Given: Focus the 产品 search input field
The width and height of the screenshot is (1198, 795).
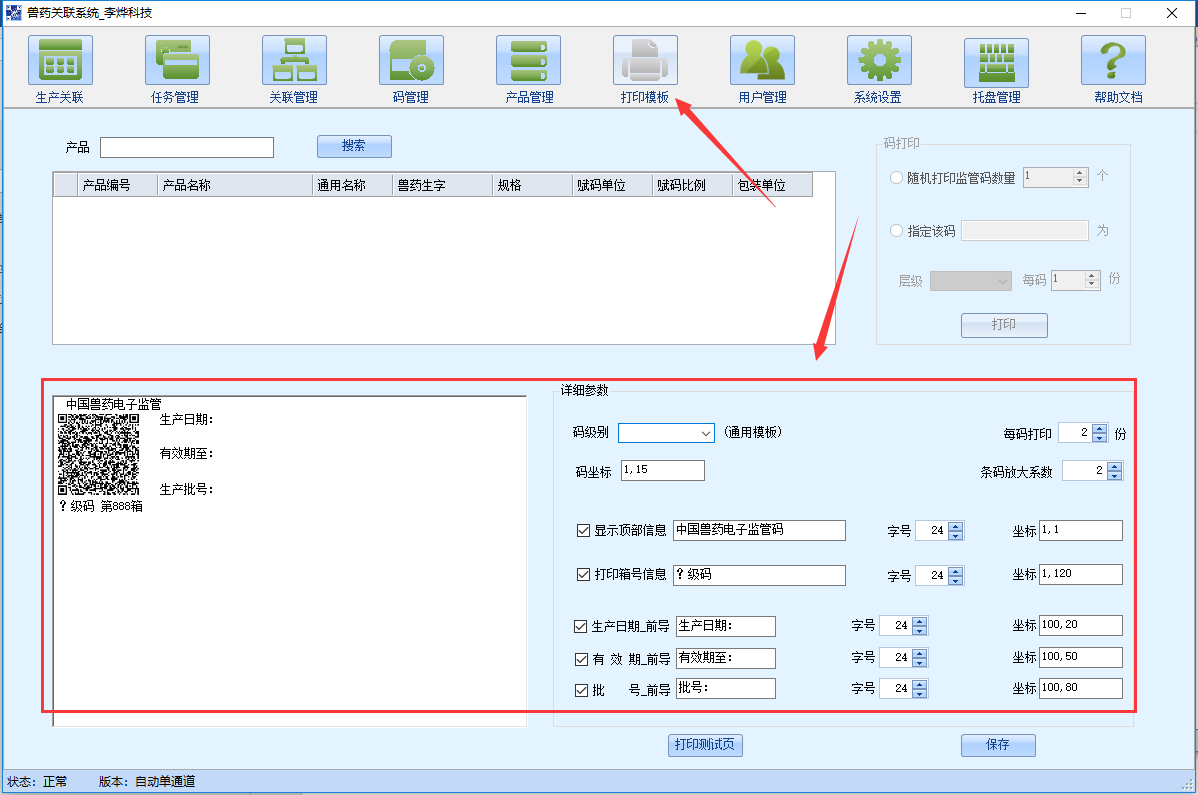Looking at the screenshot, I should (187, 147).
